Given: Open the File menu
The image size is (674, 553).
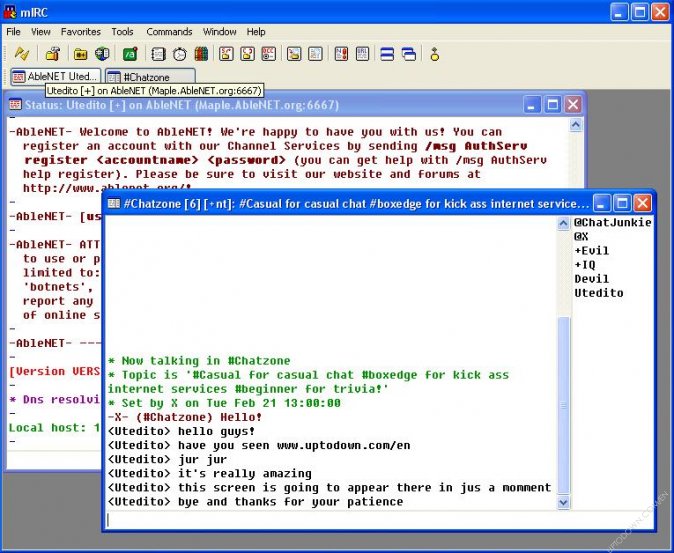Looking at the screenshot, I should coord(13,32).
